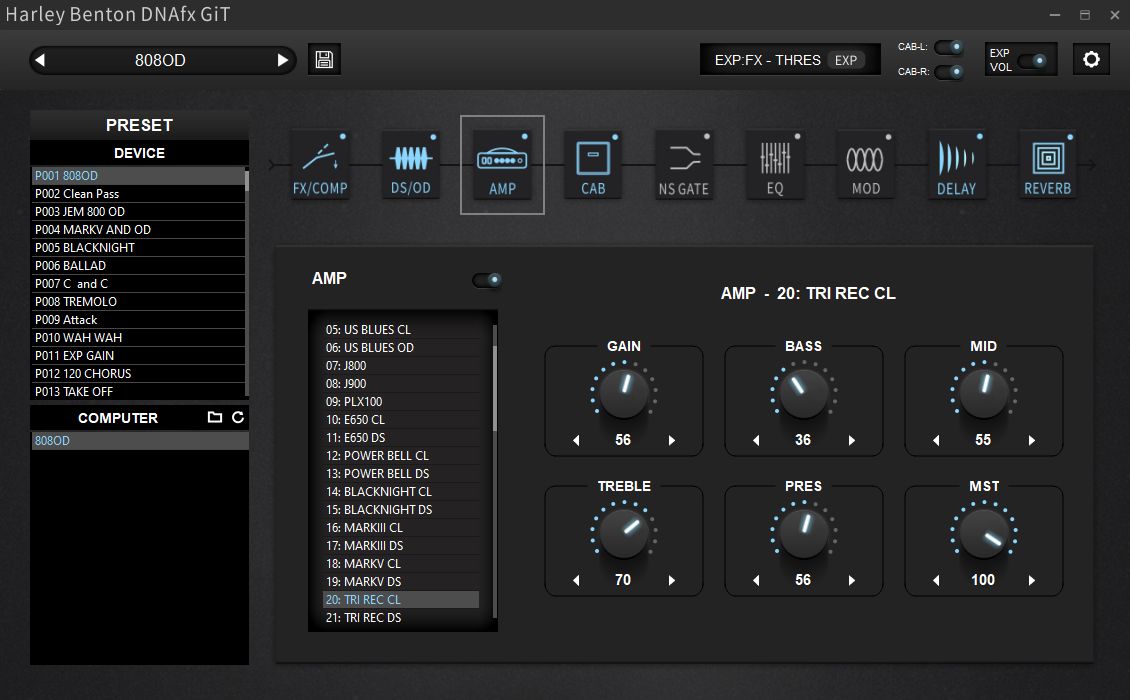Select preset P013 TAKE OFF

[x=138, y=392]
